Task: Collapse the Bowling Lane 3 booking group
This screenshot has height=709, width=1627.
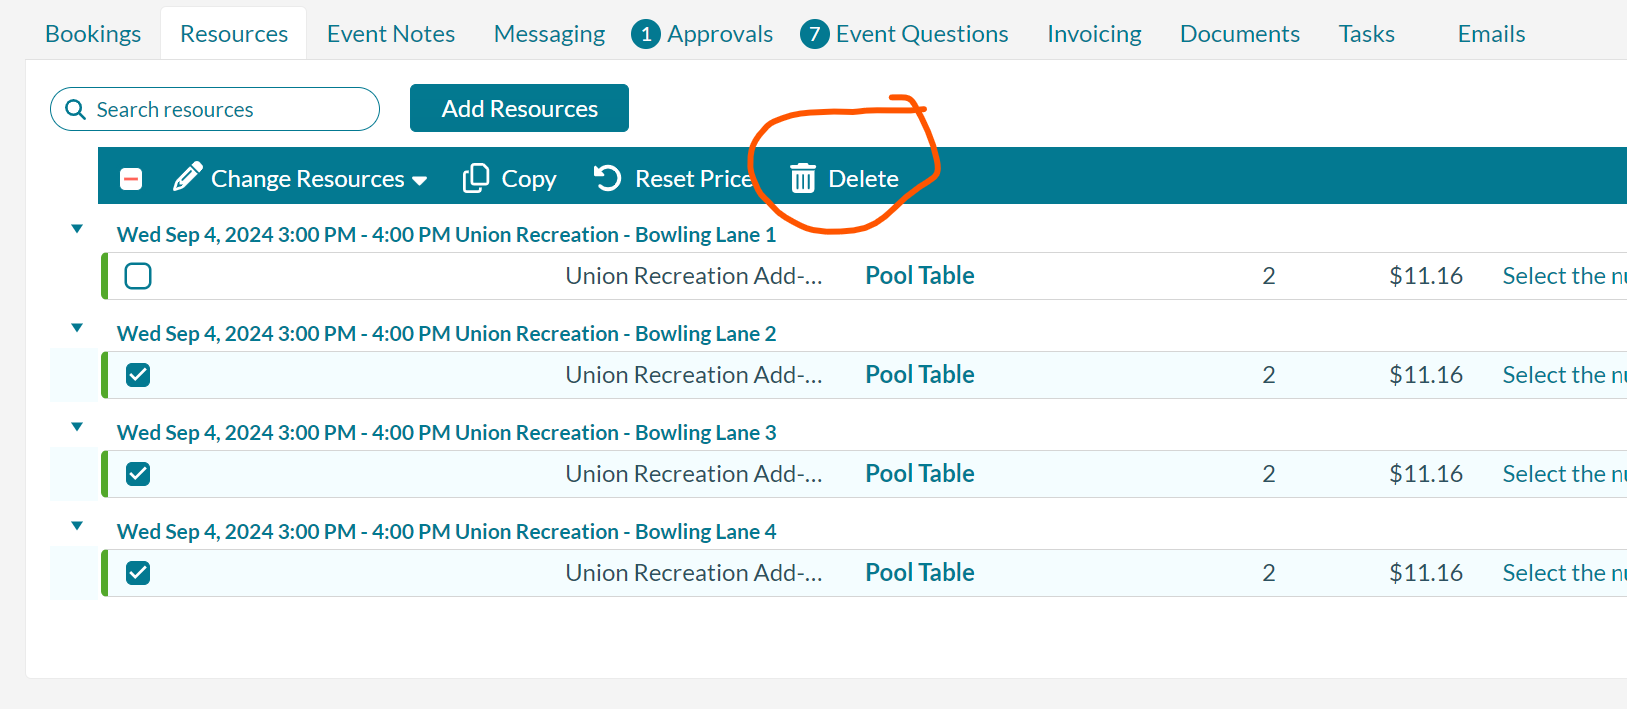Action: 77,427
